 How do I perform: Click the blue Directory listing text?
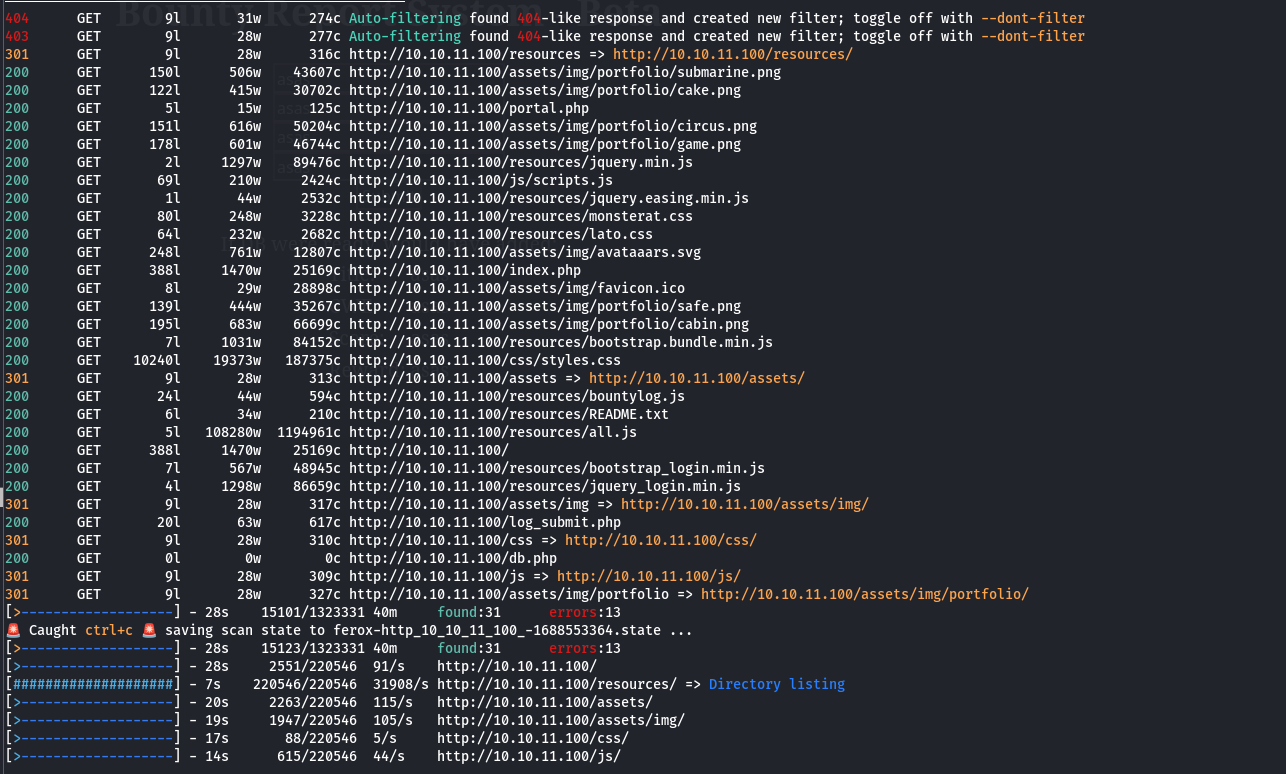[777, 684]
